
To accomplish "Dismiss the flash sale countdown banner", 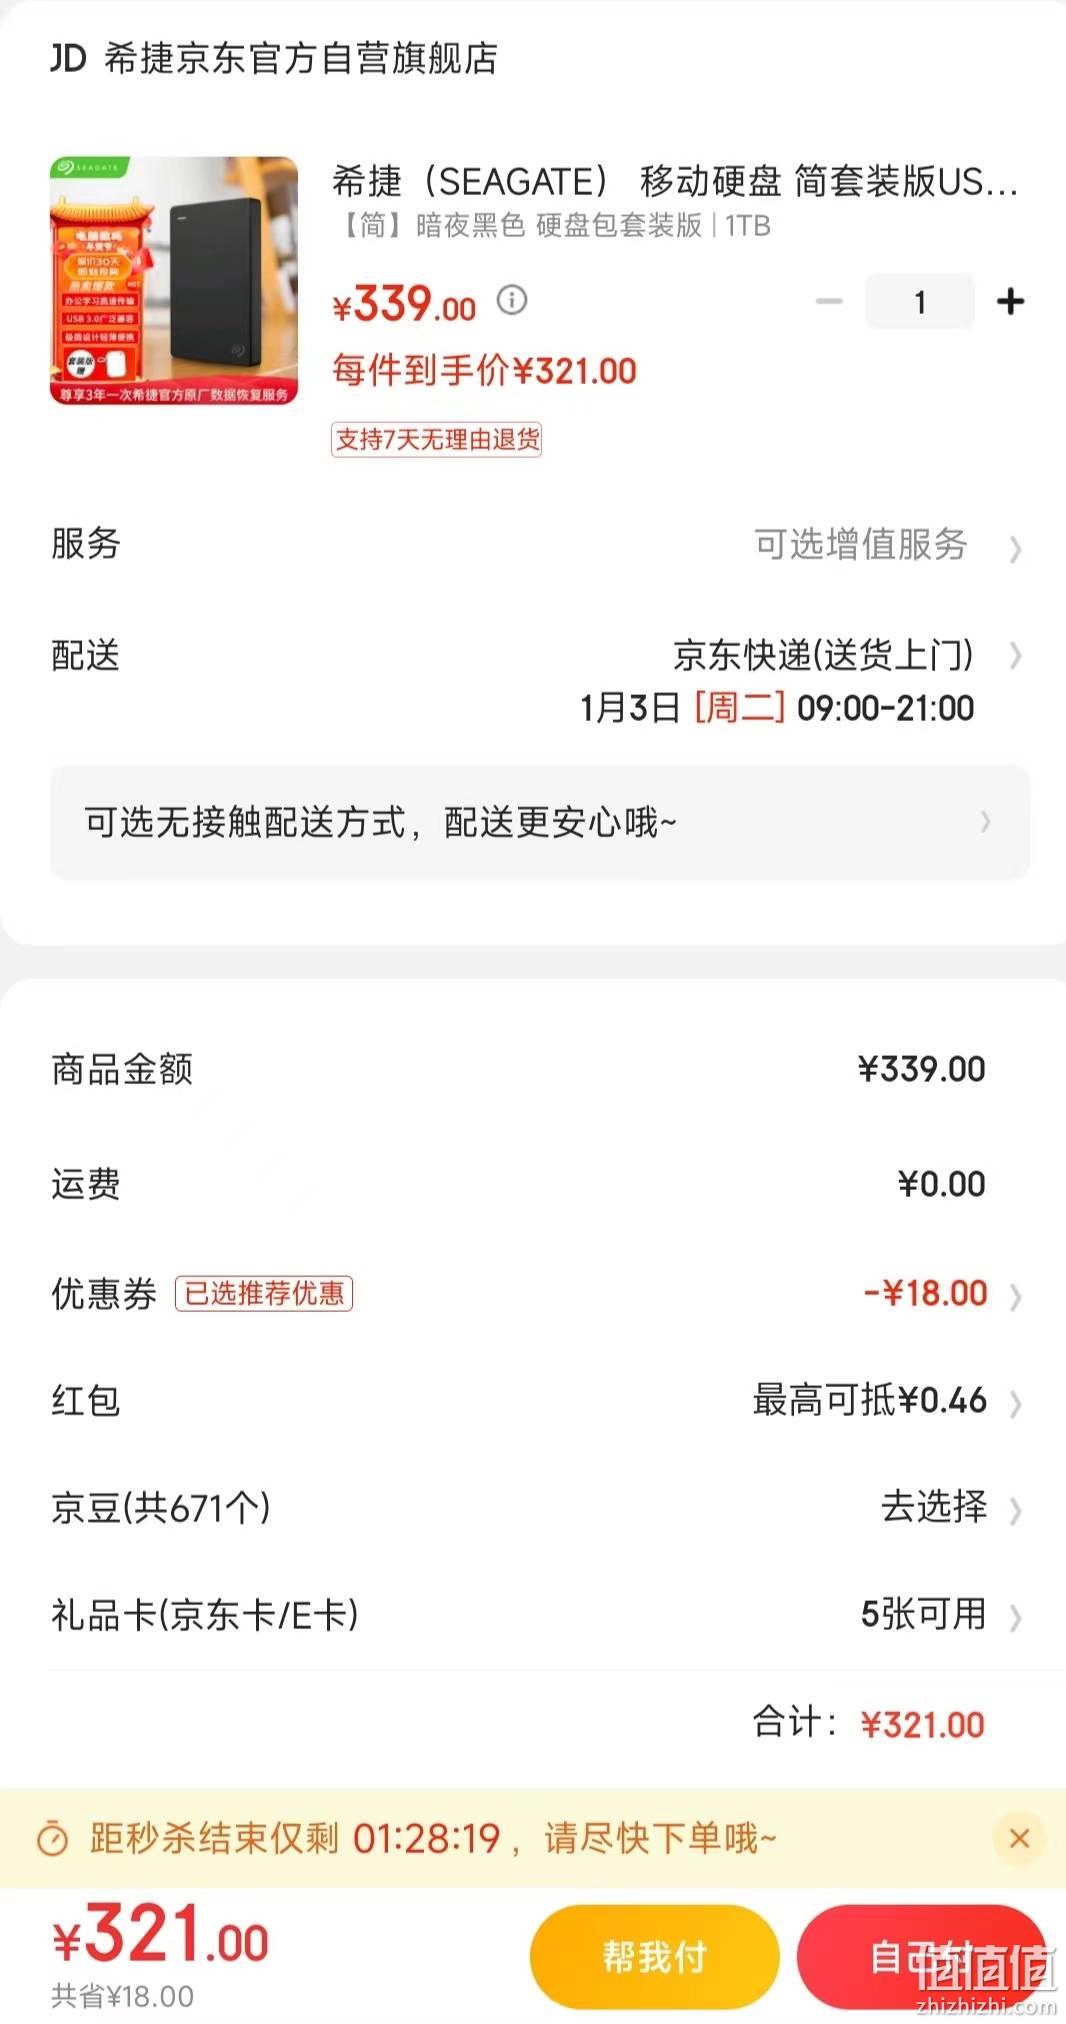I will click(x=1019, y=1837).
